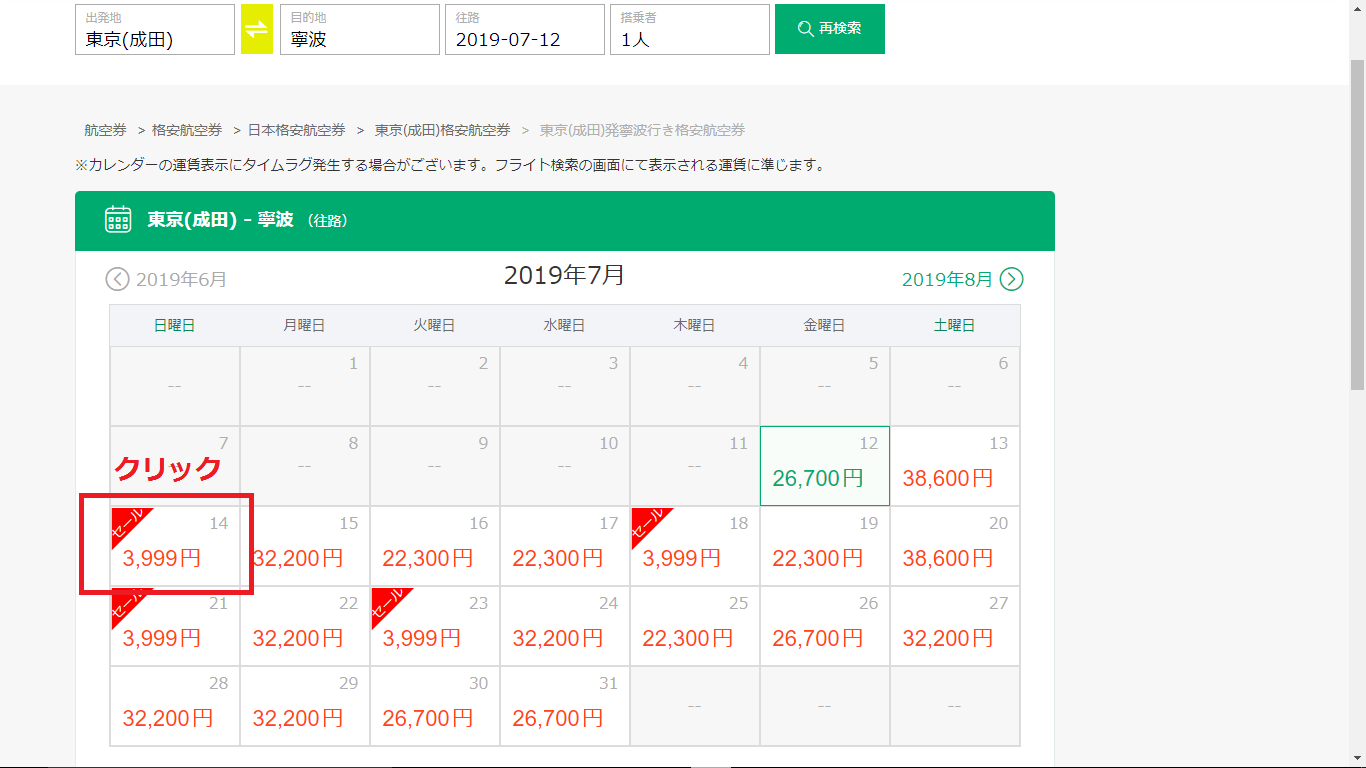This screenshot has width=1366, height=768.
Task: Go to previous month 2019年6月 arrow
Action: 118,279
